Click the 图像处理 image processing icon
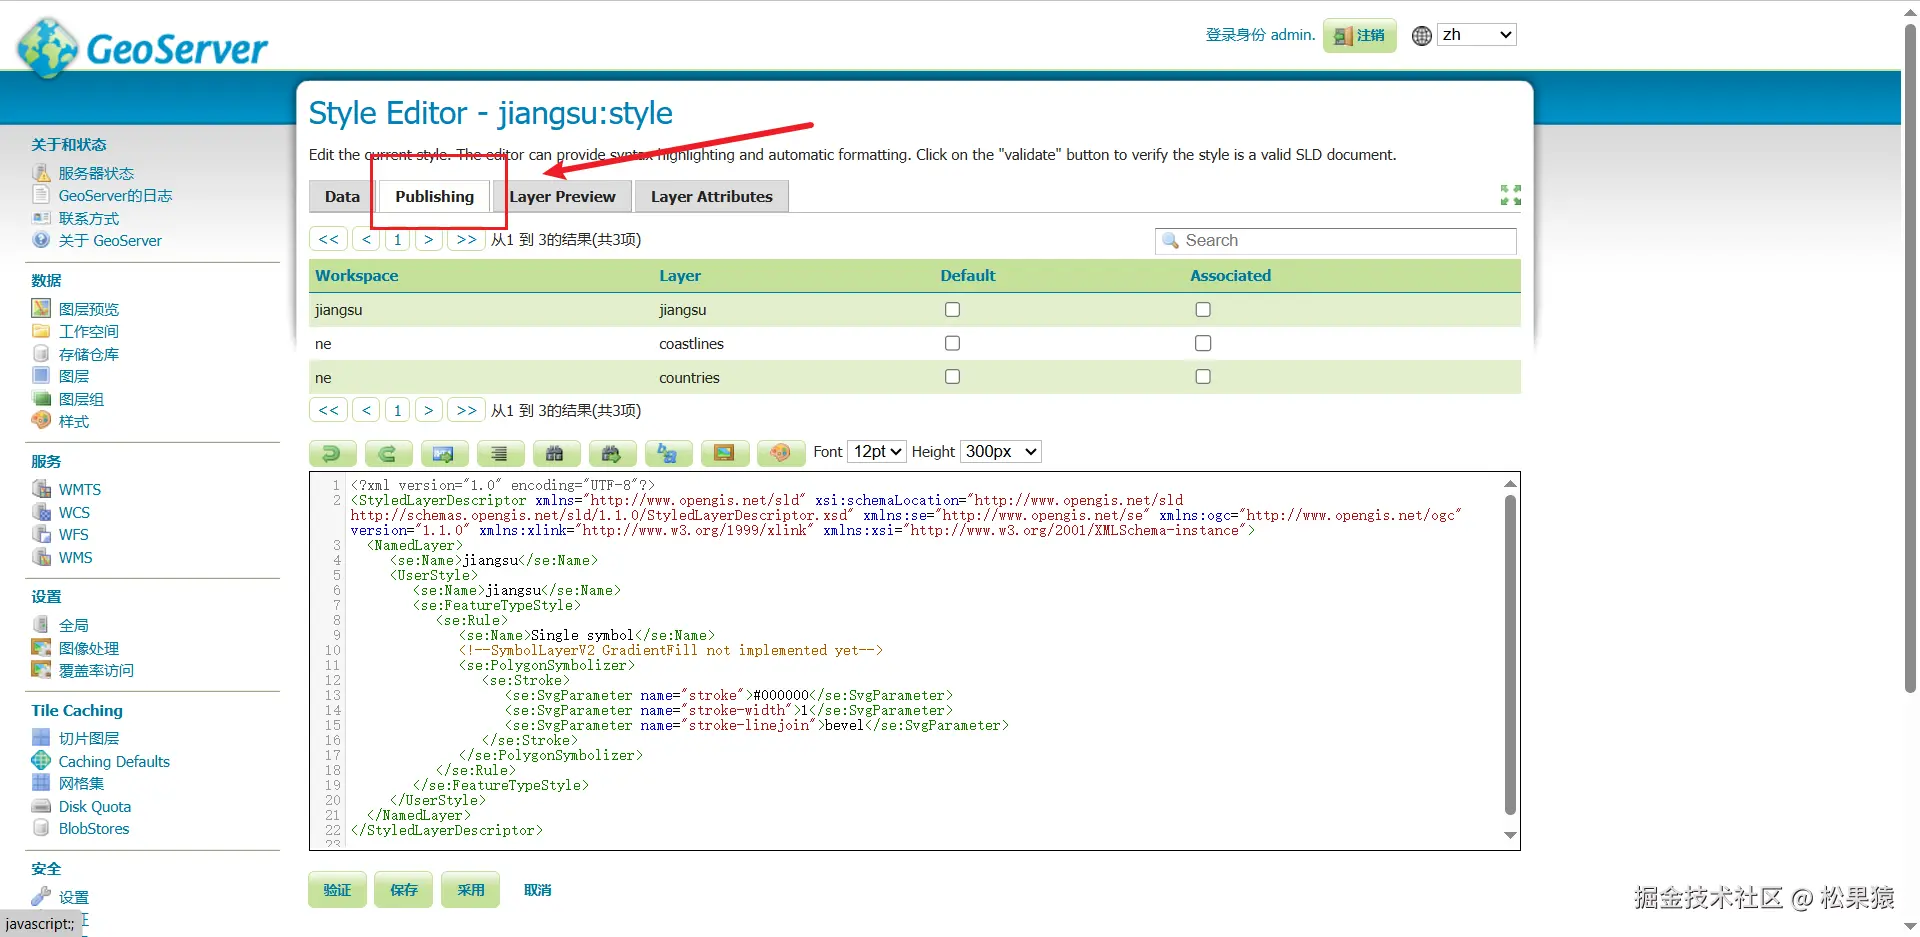Screen dimensions: 1920x937 point(41,648)
